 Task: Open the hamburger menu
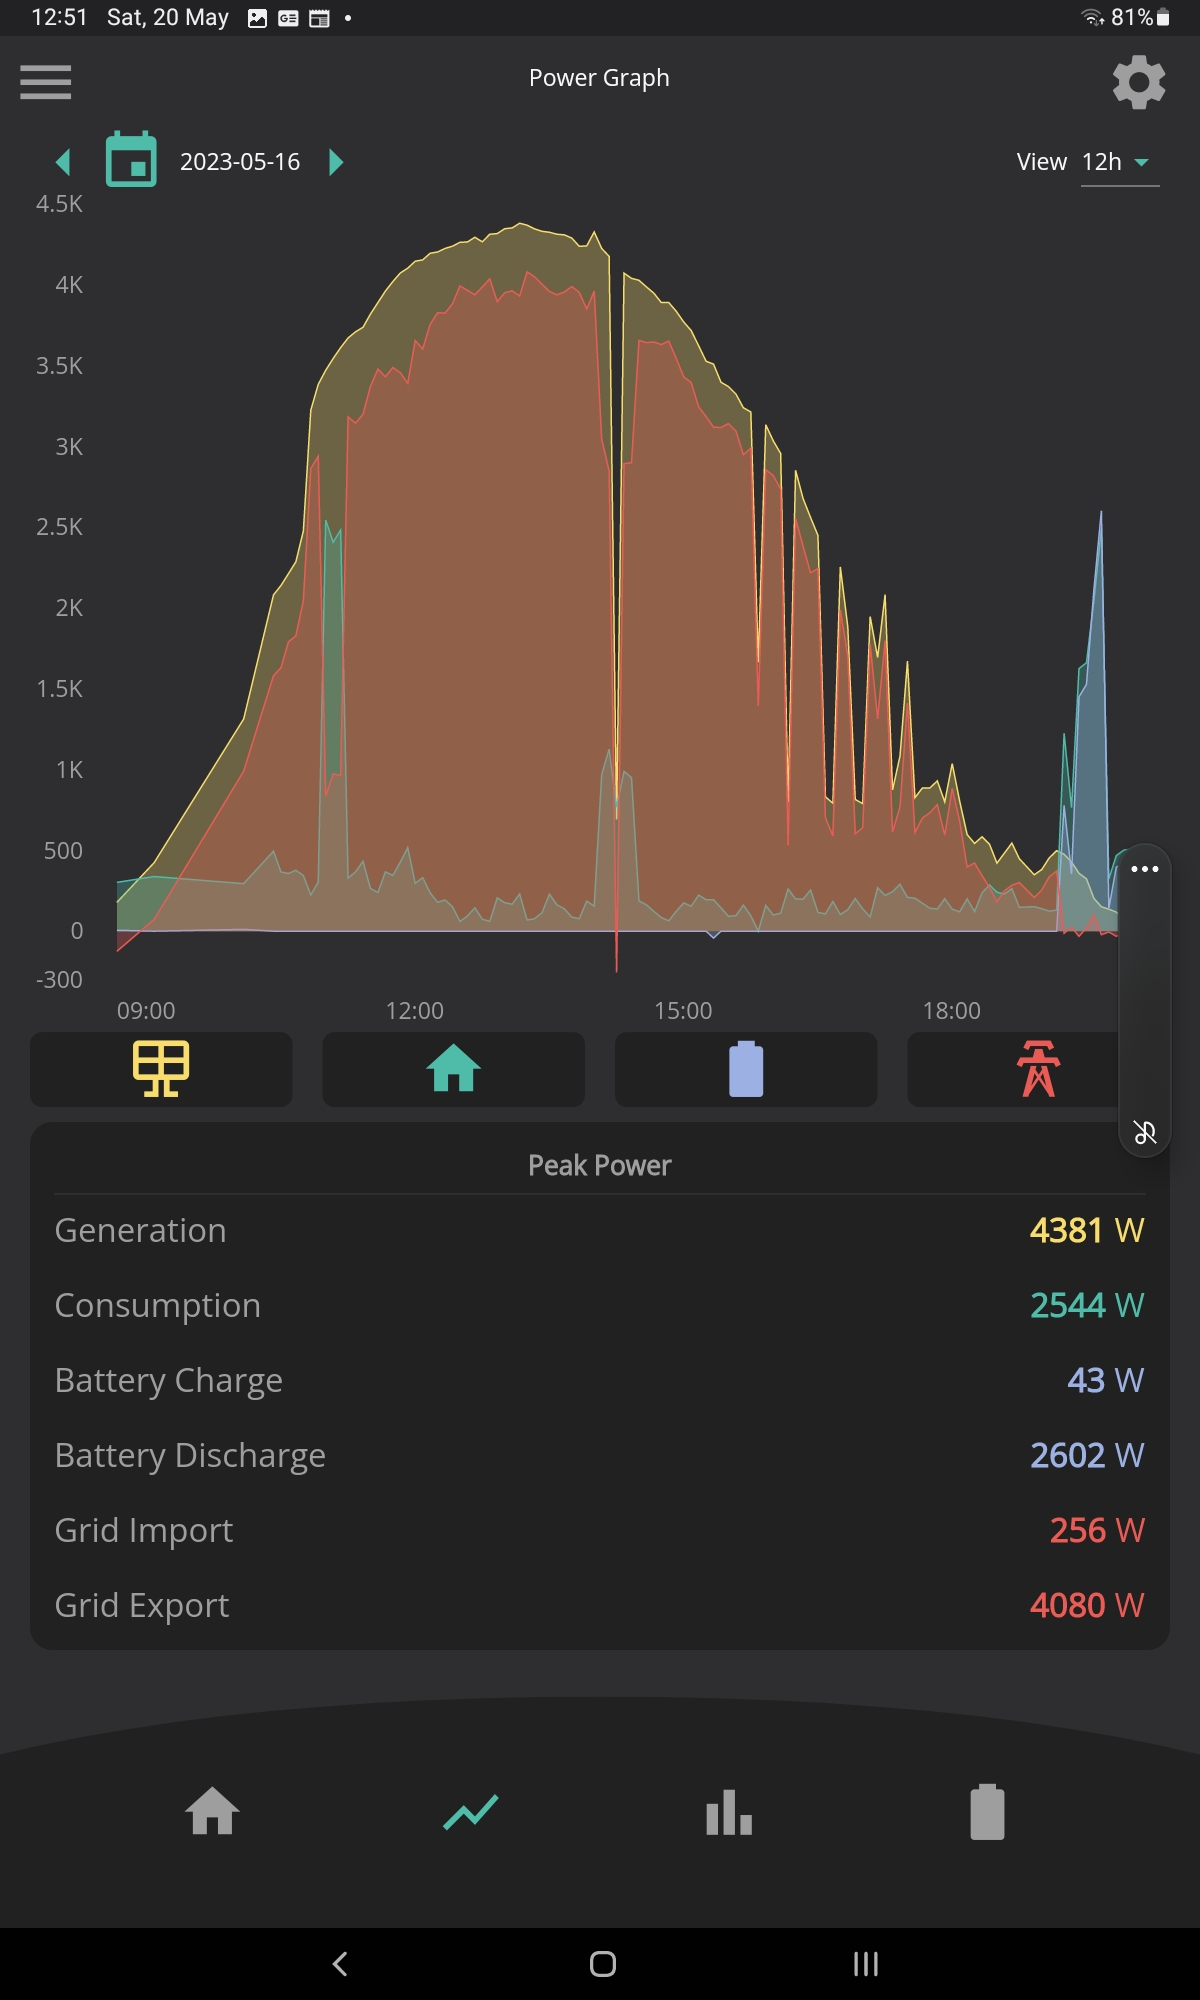click(46, 82)
